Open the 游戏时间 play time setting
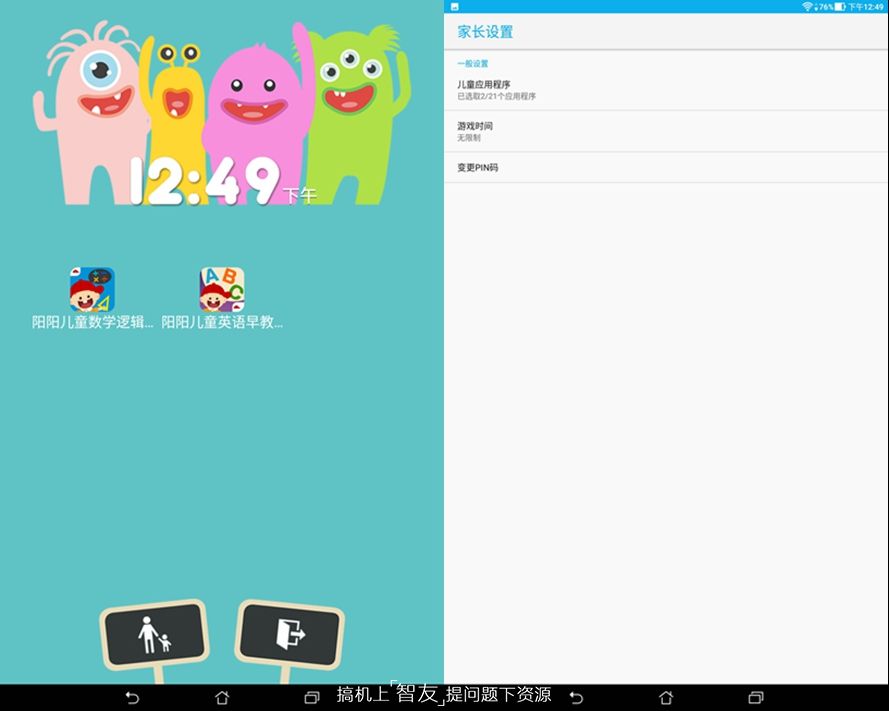 666,132
